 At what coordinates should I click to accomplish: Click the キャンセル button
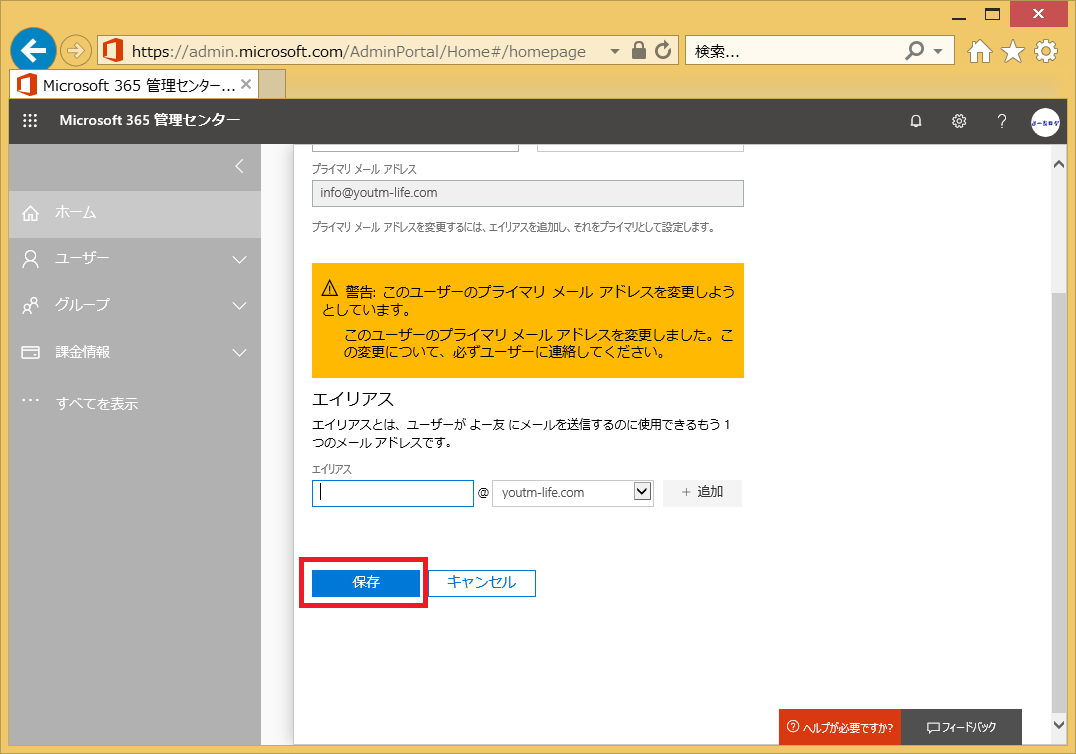click(482, 582)
